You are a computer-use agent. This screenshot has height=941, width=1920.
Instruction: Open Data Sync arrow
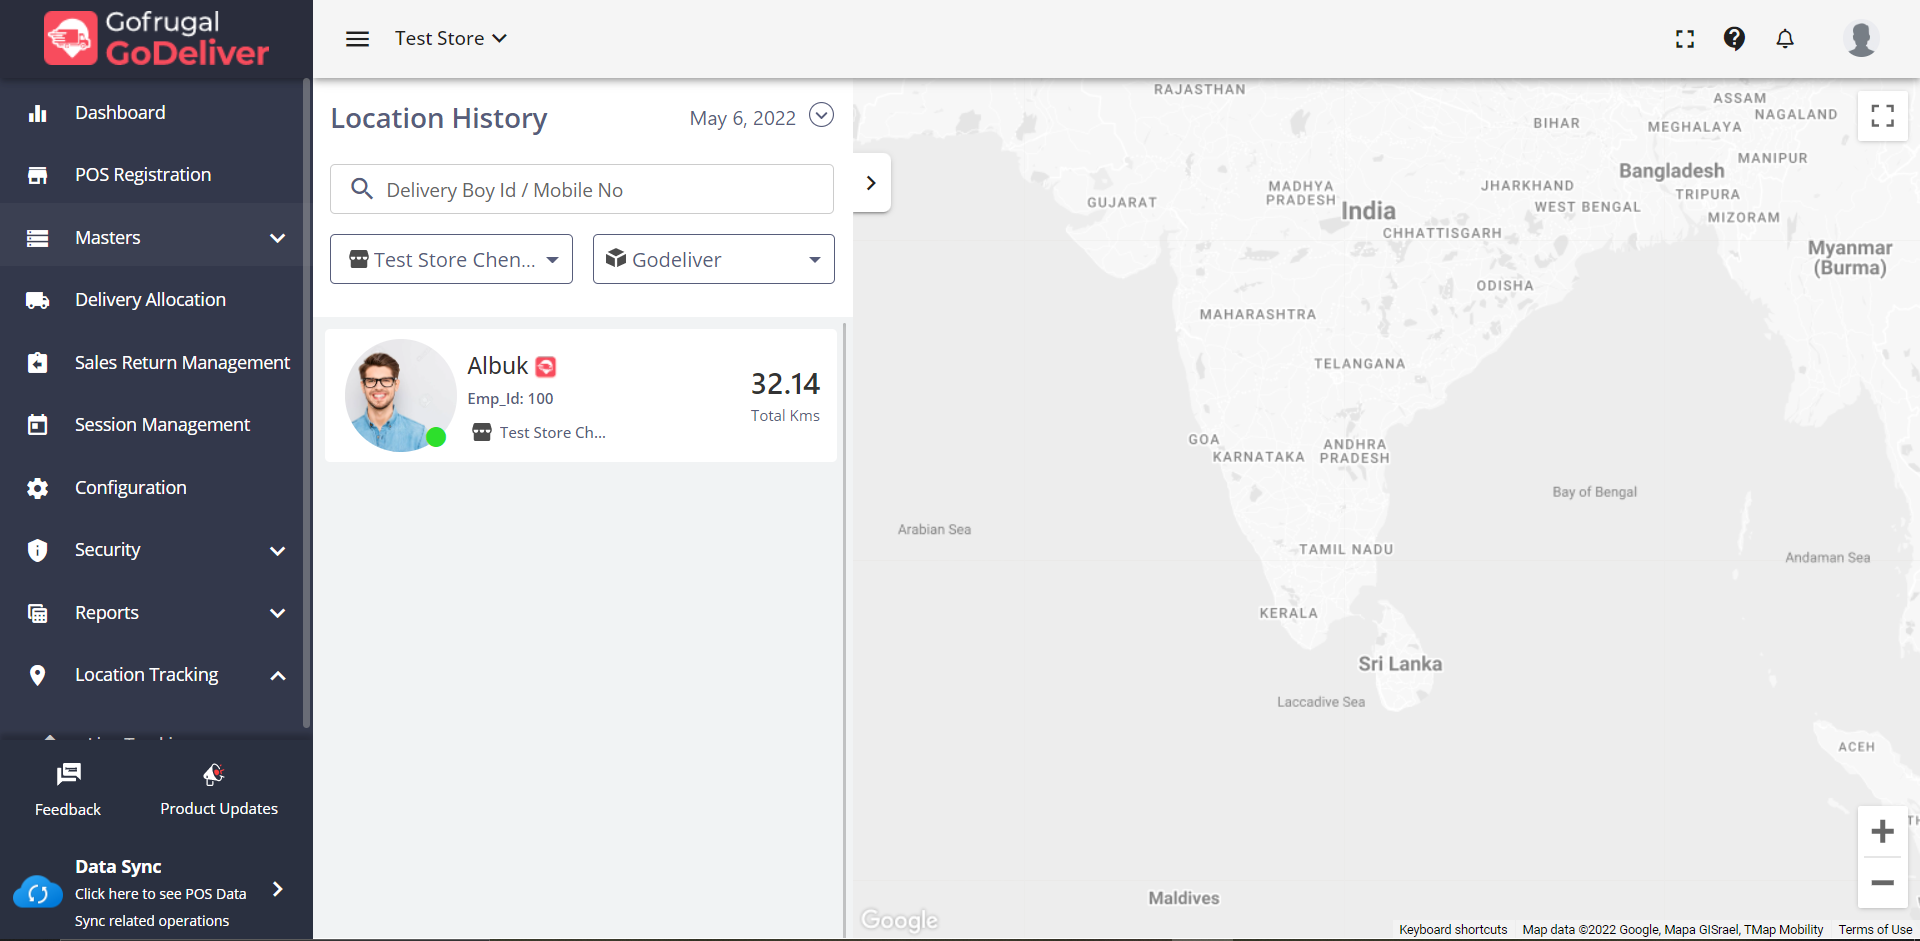pos(278,889)
